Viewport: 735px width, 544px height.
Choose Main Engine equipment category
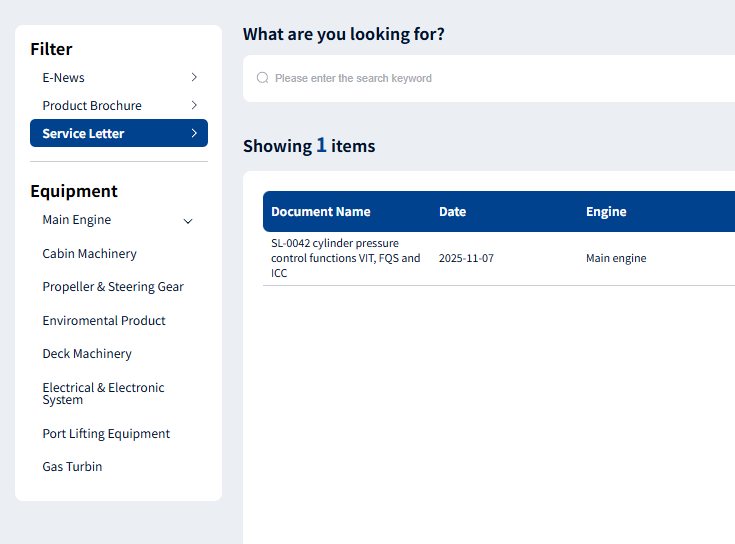[76, 220]
